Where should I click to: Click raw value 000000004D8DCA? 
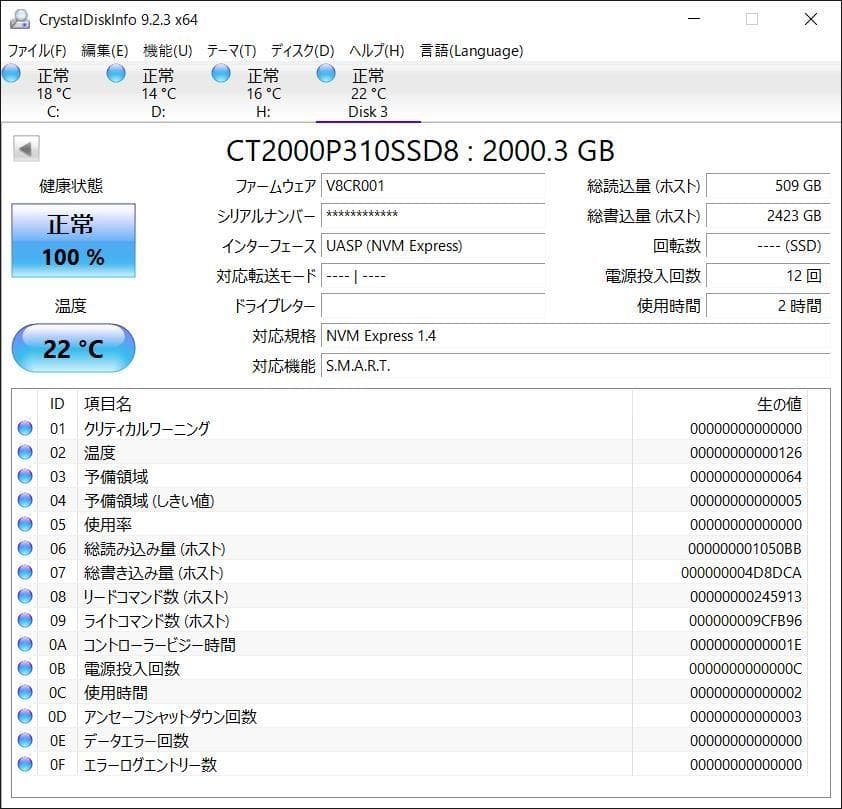(x=741, y=573)
